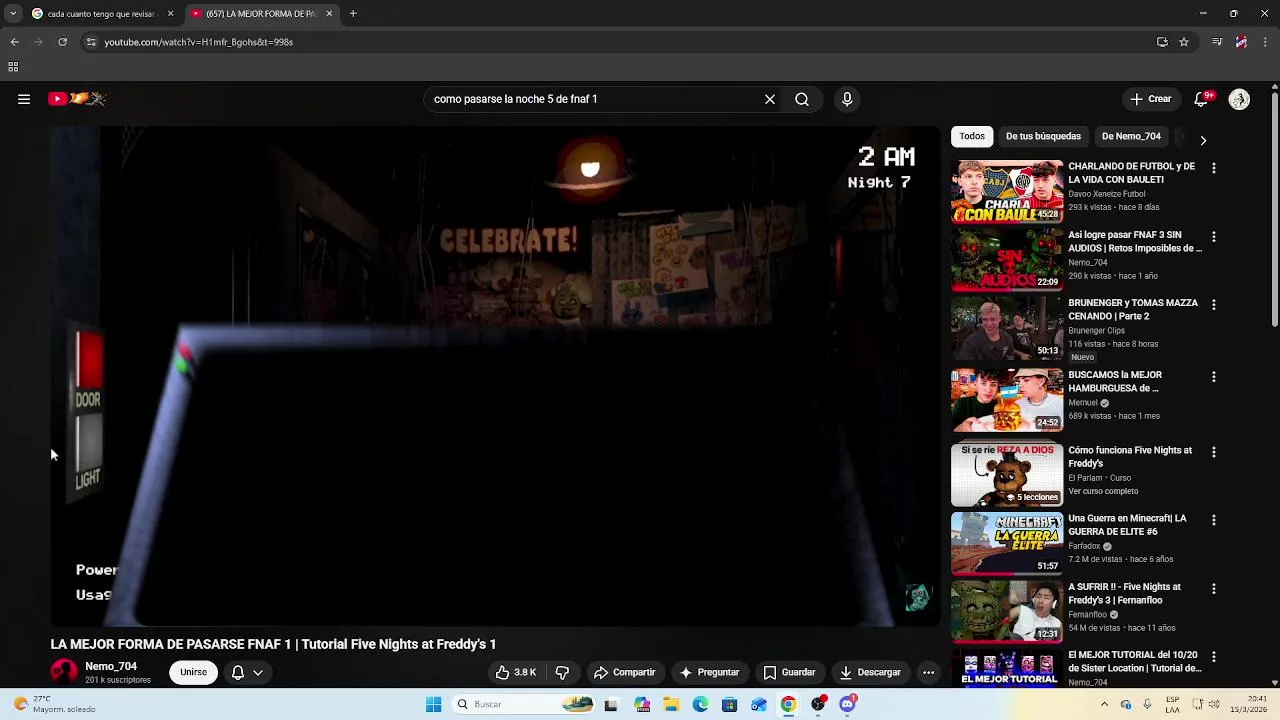Select the De tus búsquedas chip
Viewport: 1280px width, 720px height.
pos(1043,136)
